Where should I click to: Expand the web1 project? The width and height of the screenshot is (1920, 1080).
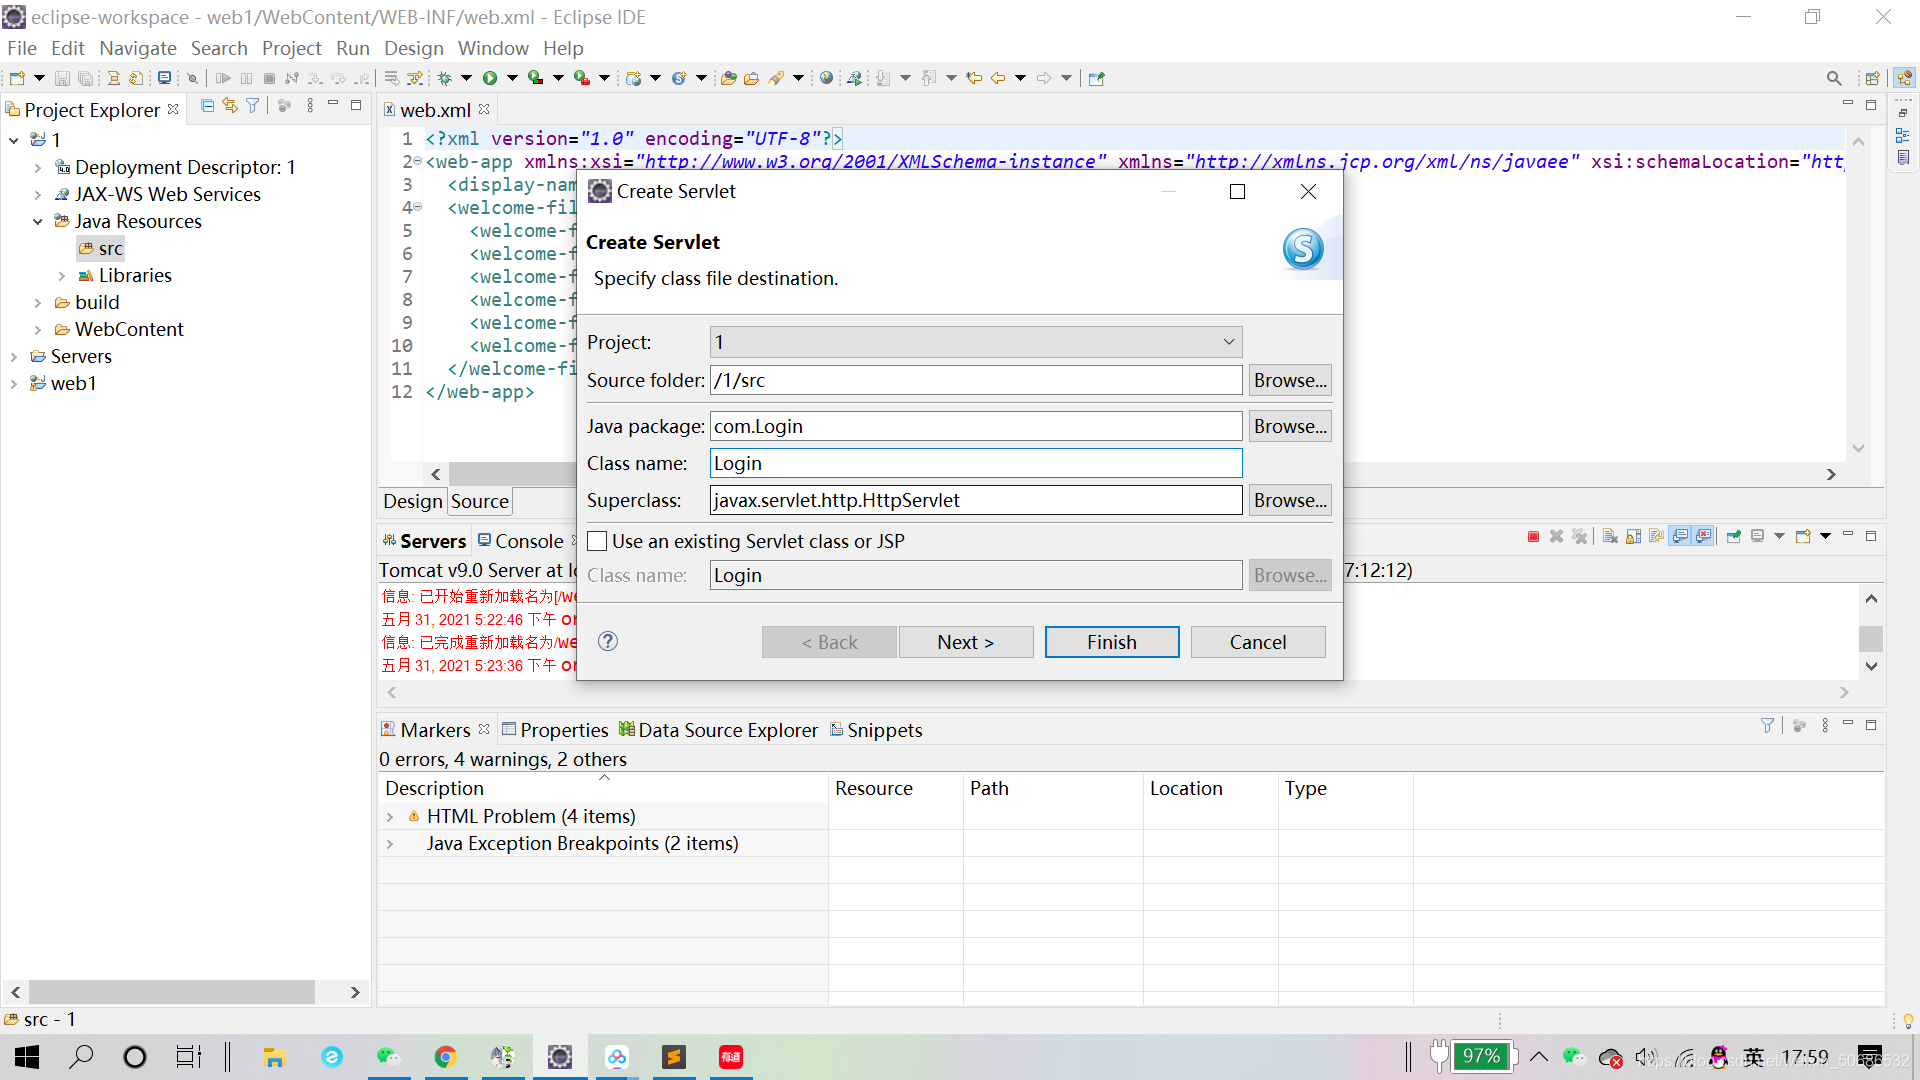point(14,384)
